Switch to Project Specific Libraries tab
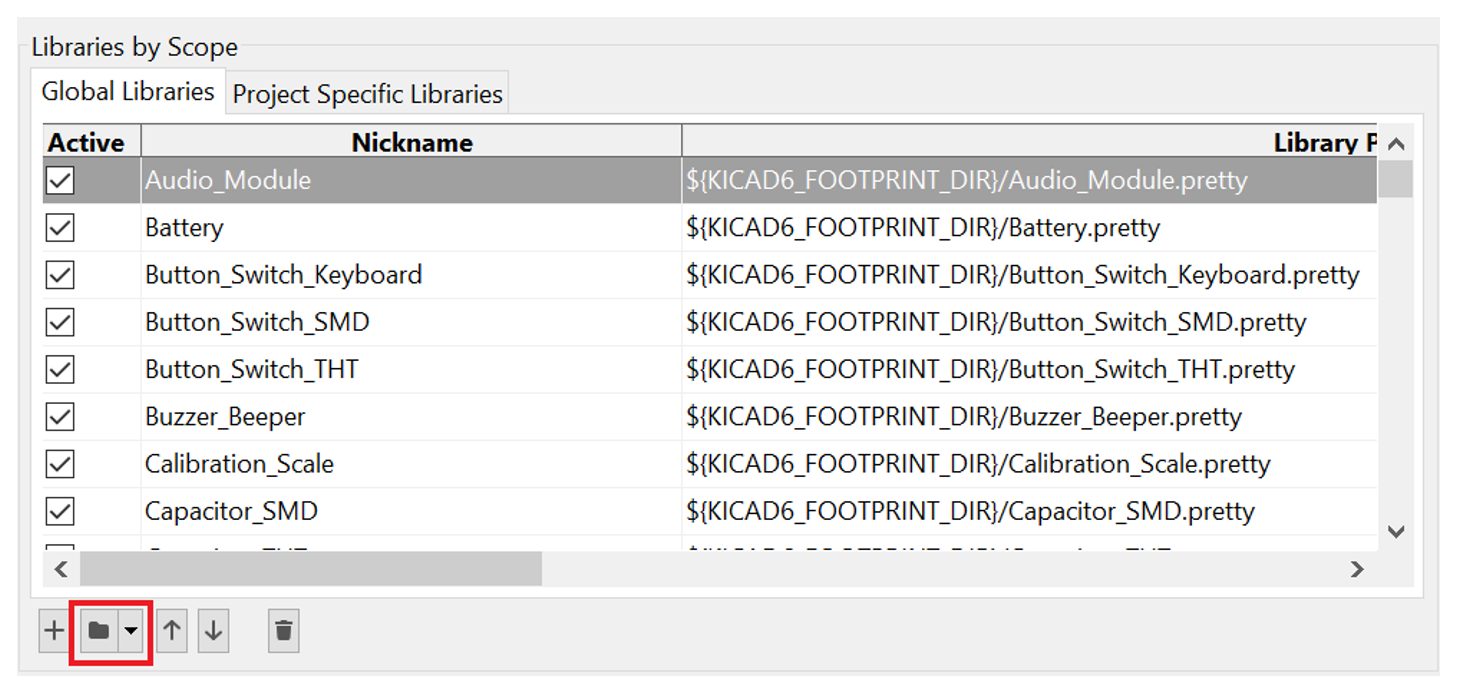 pyautogui.click(x=367, y=94)
